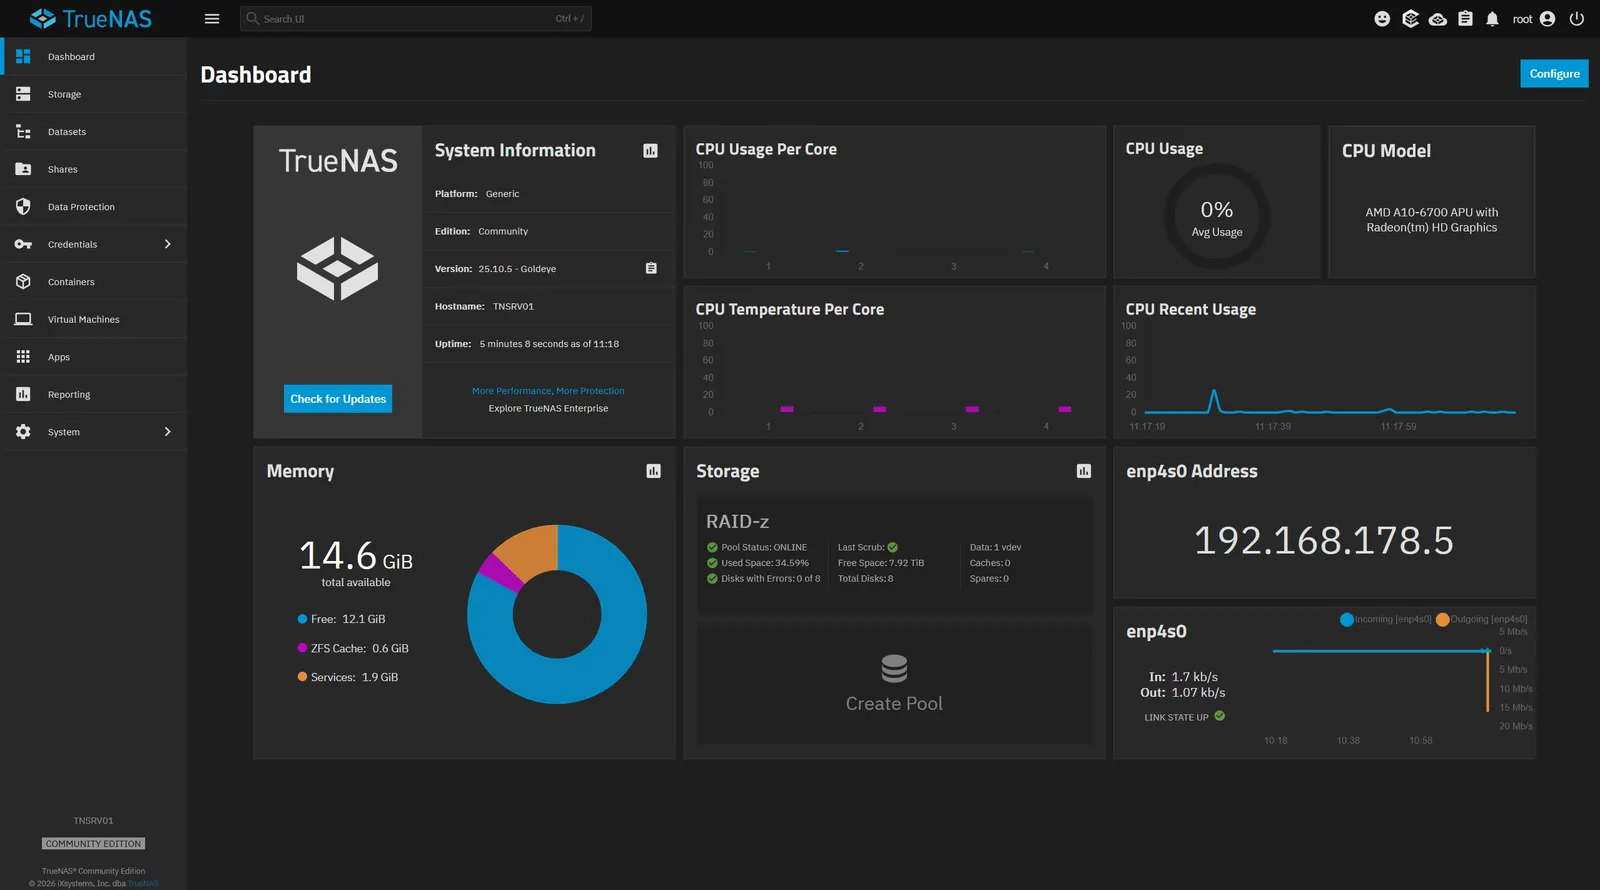This screenshot has width=1600, height=890.
Task: Open Virtual Machines in the sidebar
Action: 93,319
